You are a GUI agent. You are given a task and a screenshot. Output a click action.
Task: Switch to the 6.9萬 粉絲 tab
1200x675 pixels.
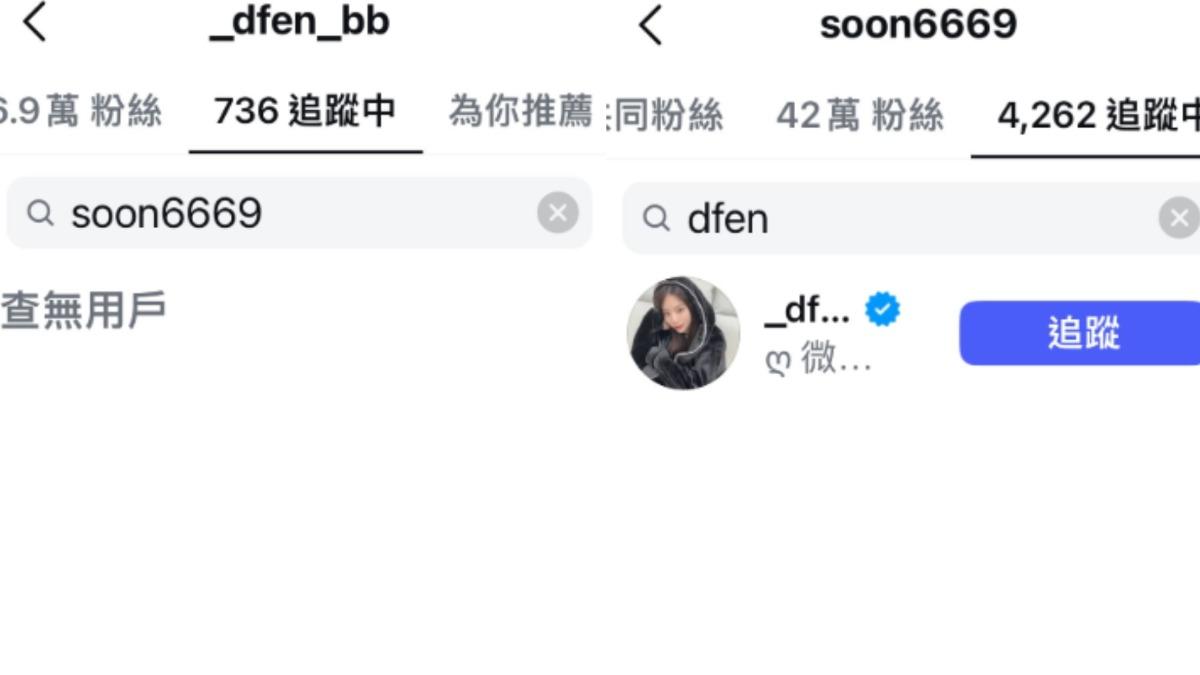tap(80, 111)
